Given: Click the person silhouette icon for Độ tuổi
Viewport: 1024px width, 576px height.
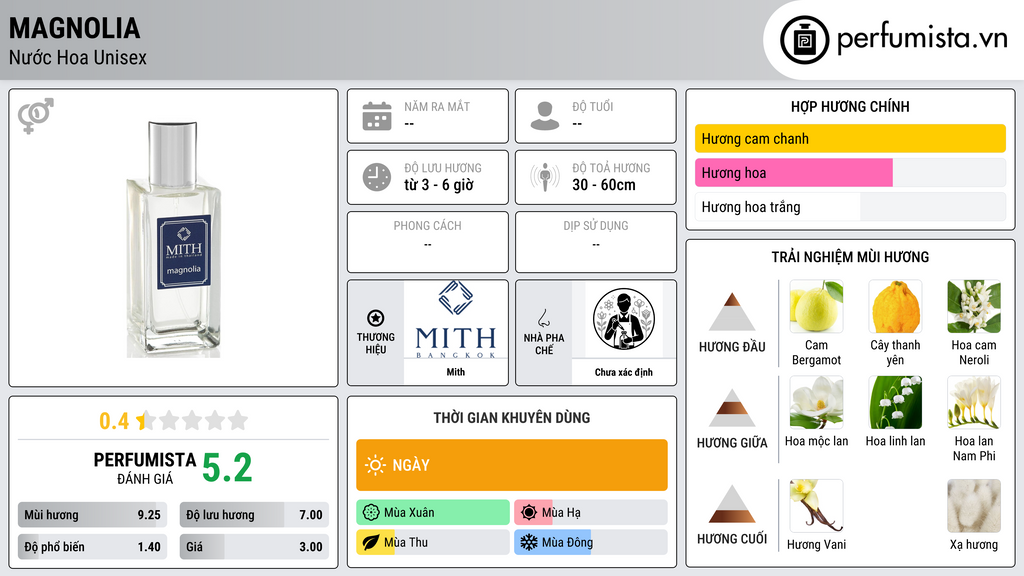Looking at the screenshot, I should (545, 116).
